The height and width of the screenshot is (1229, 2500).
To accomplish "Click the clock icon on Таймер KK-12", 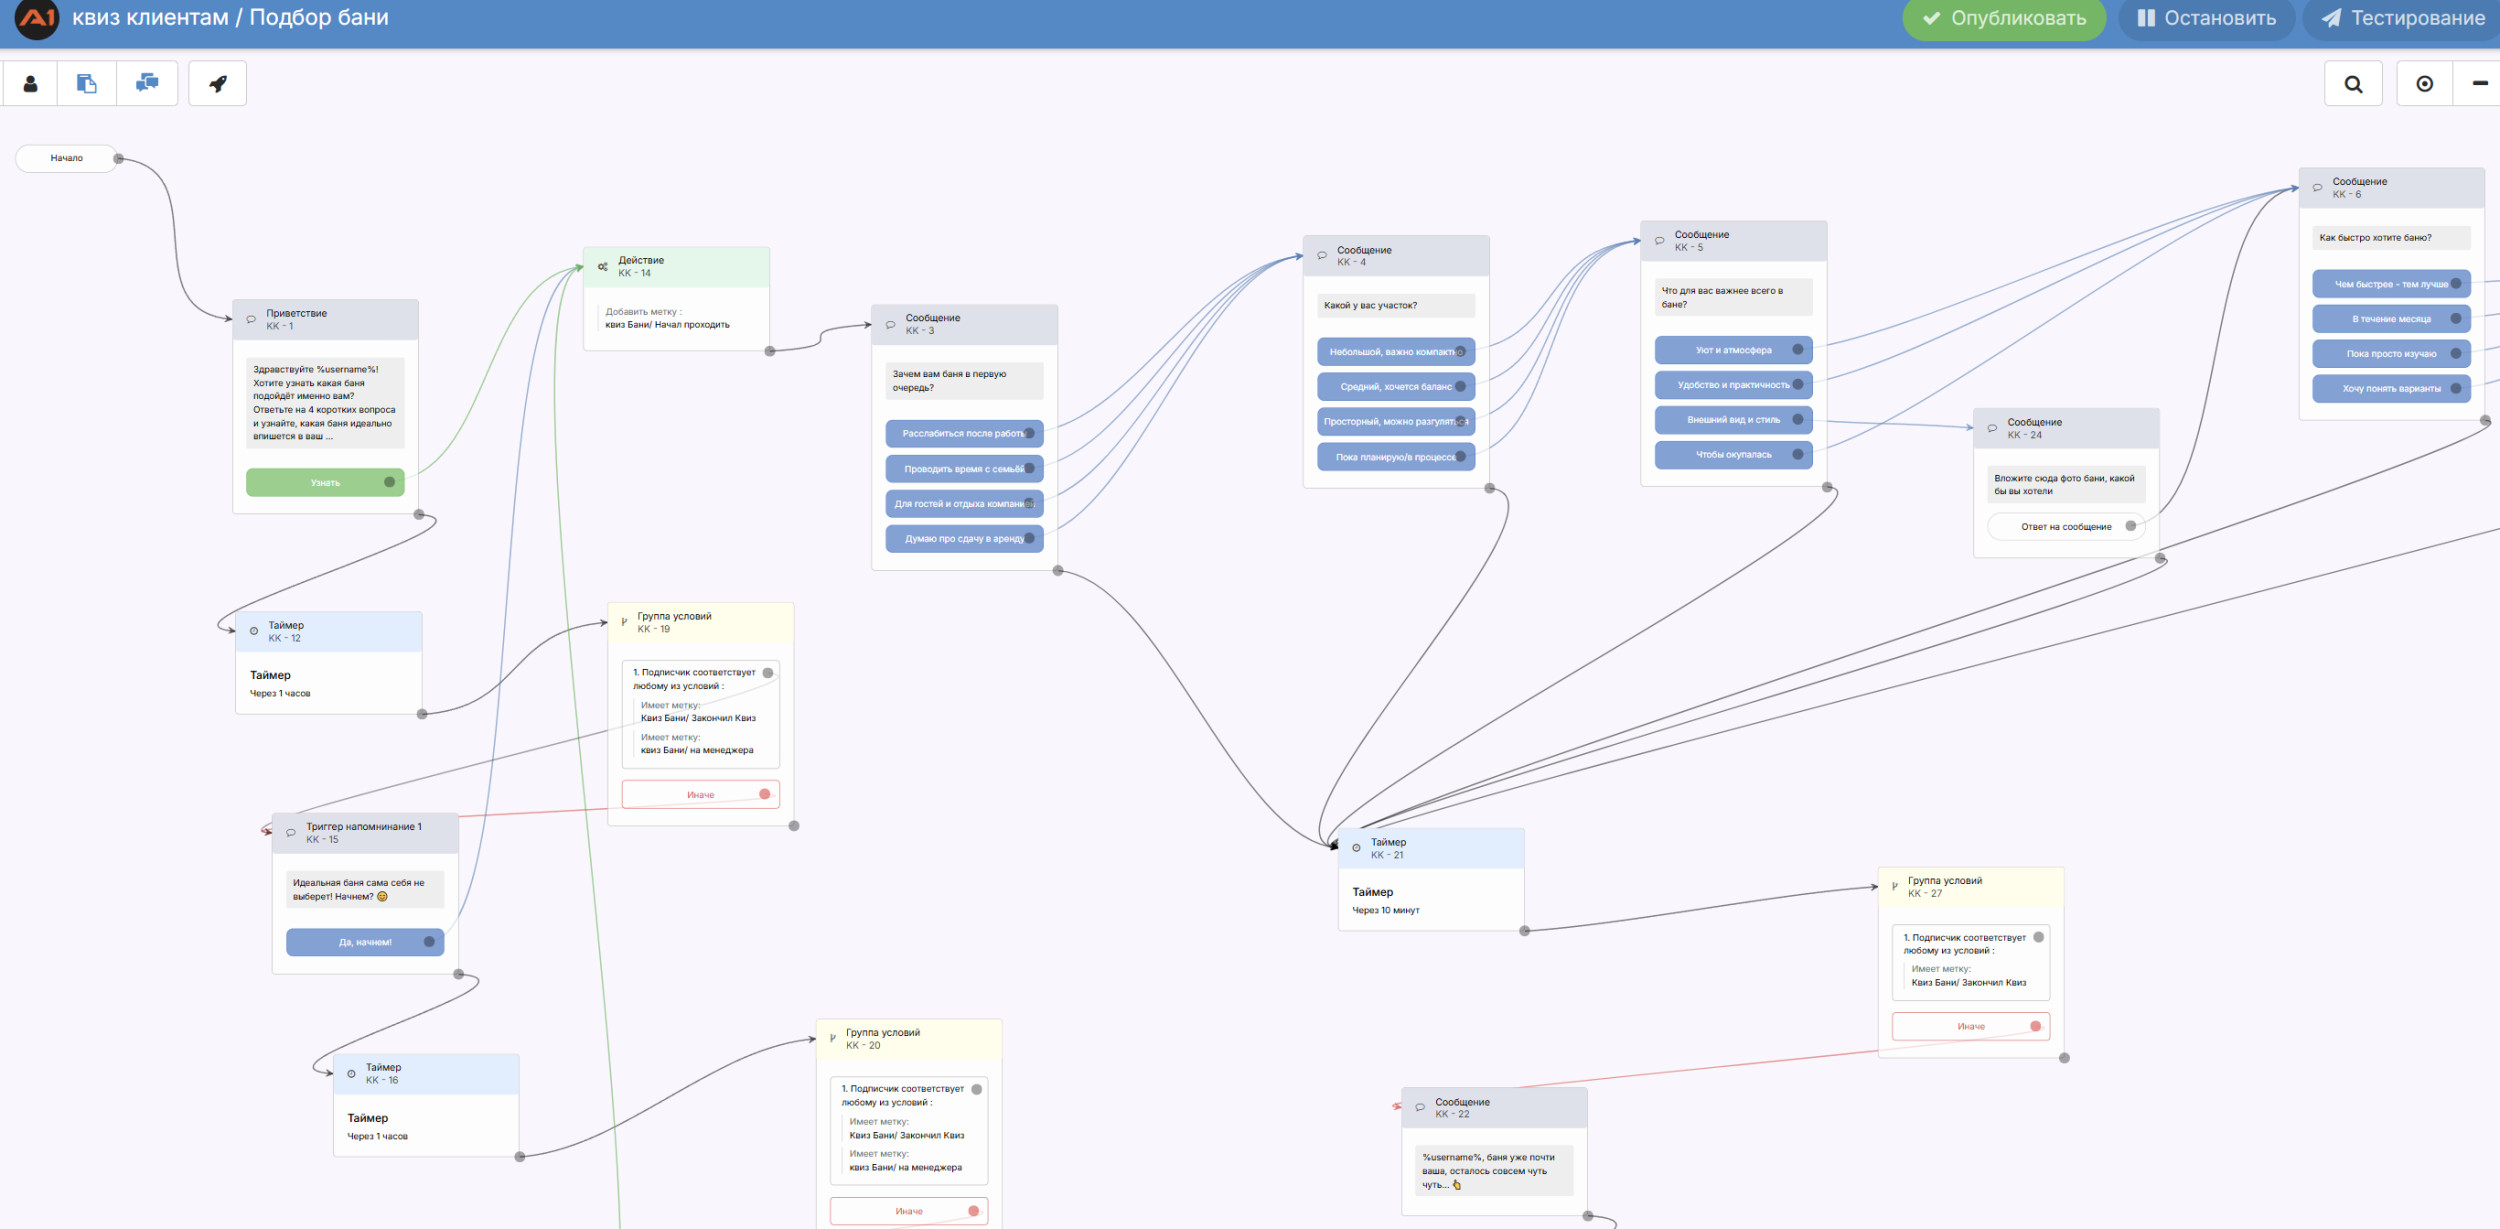I will (x=254, y=632).
